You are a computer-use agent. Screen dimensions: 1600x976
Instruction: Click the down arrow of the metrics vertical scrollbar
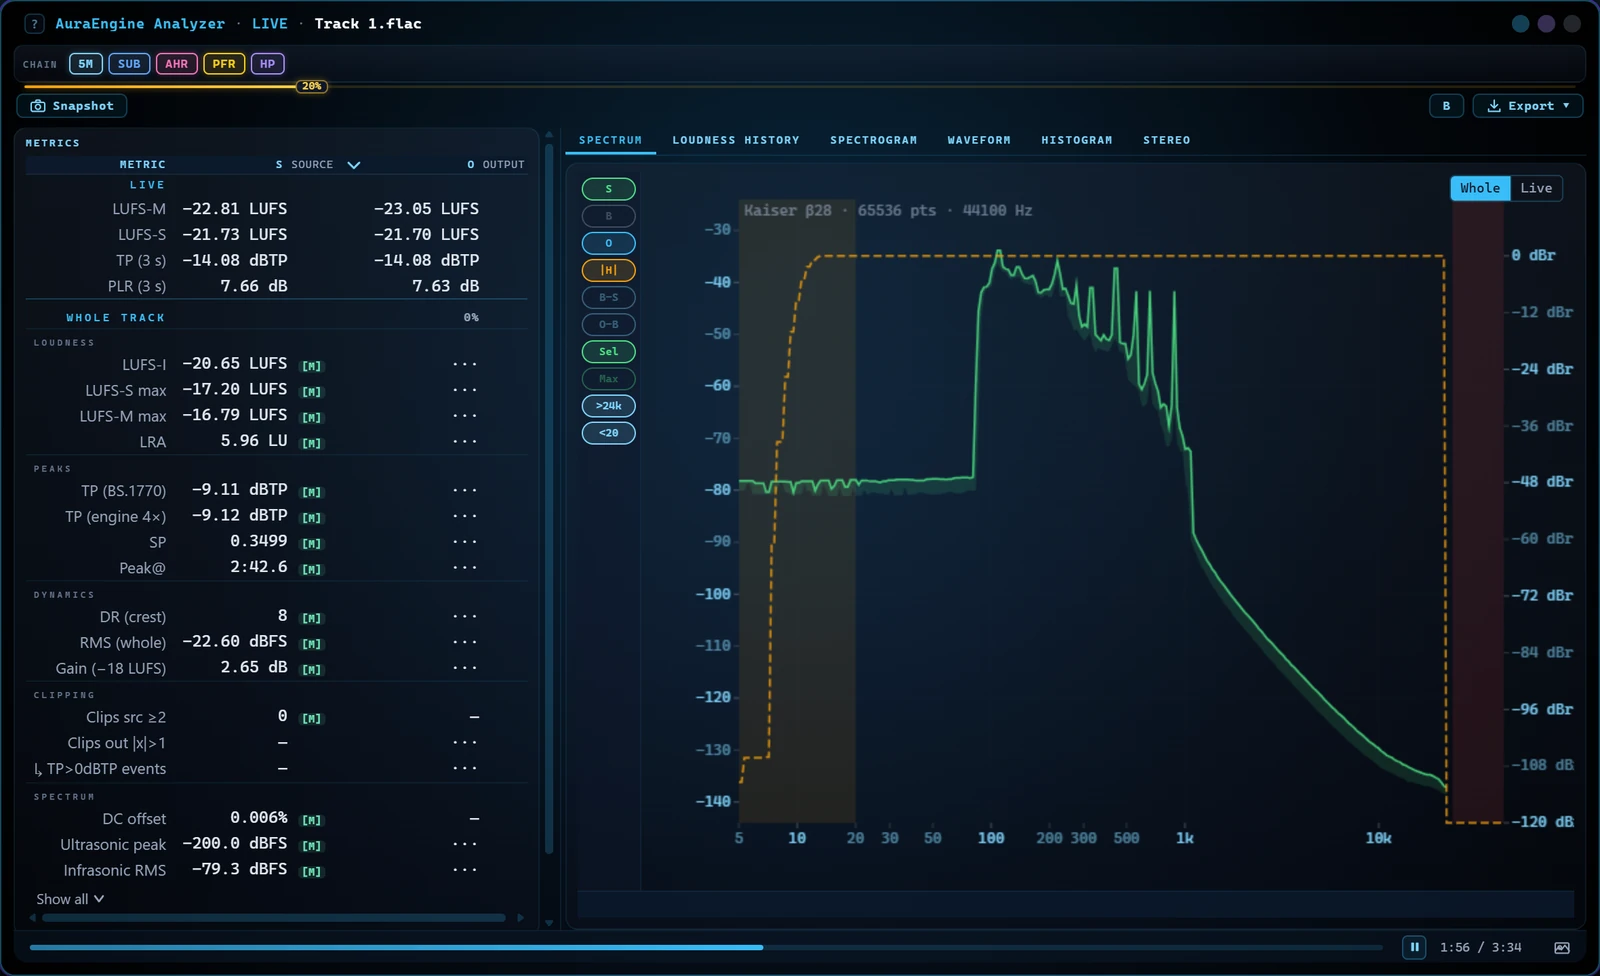[x=549, y=923]
